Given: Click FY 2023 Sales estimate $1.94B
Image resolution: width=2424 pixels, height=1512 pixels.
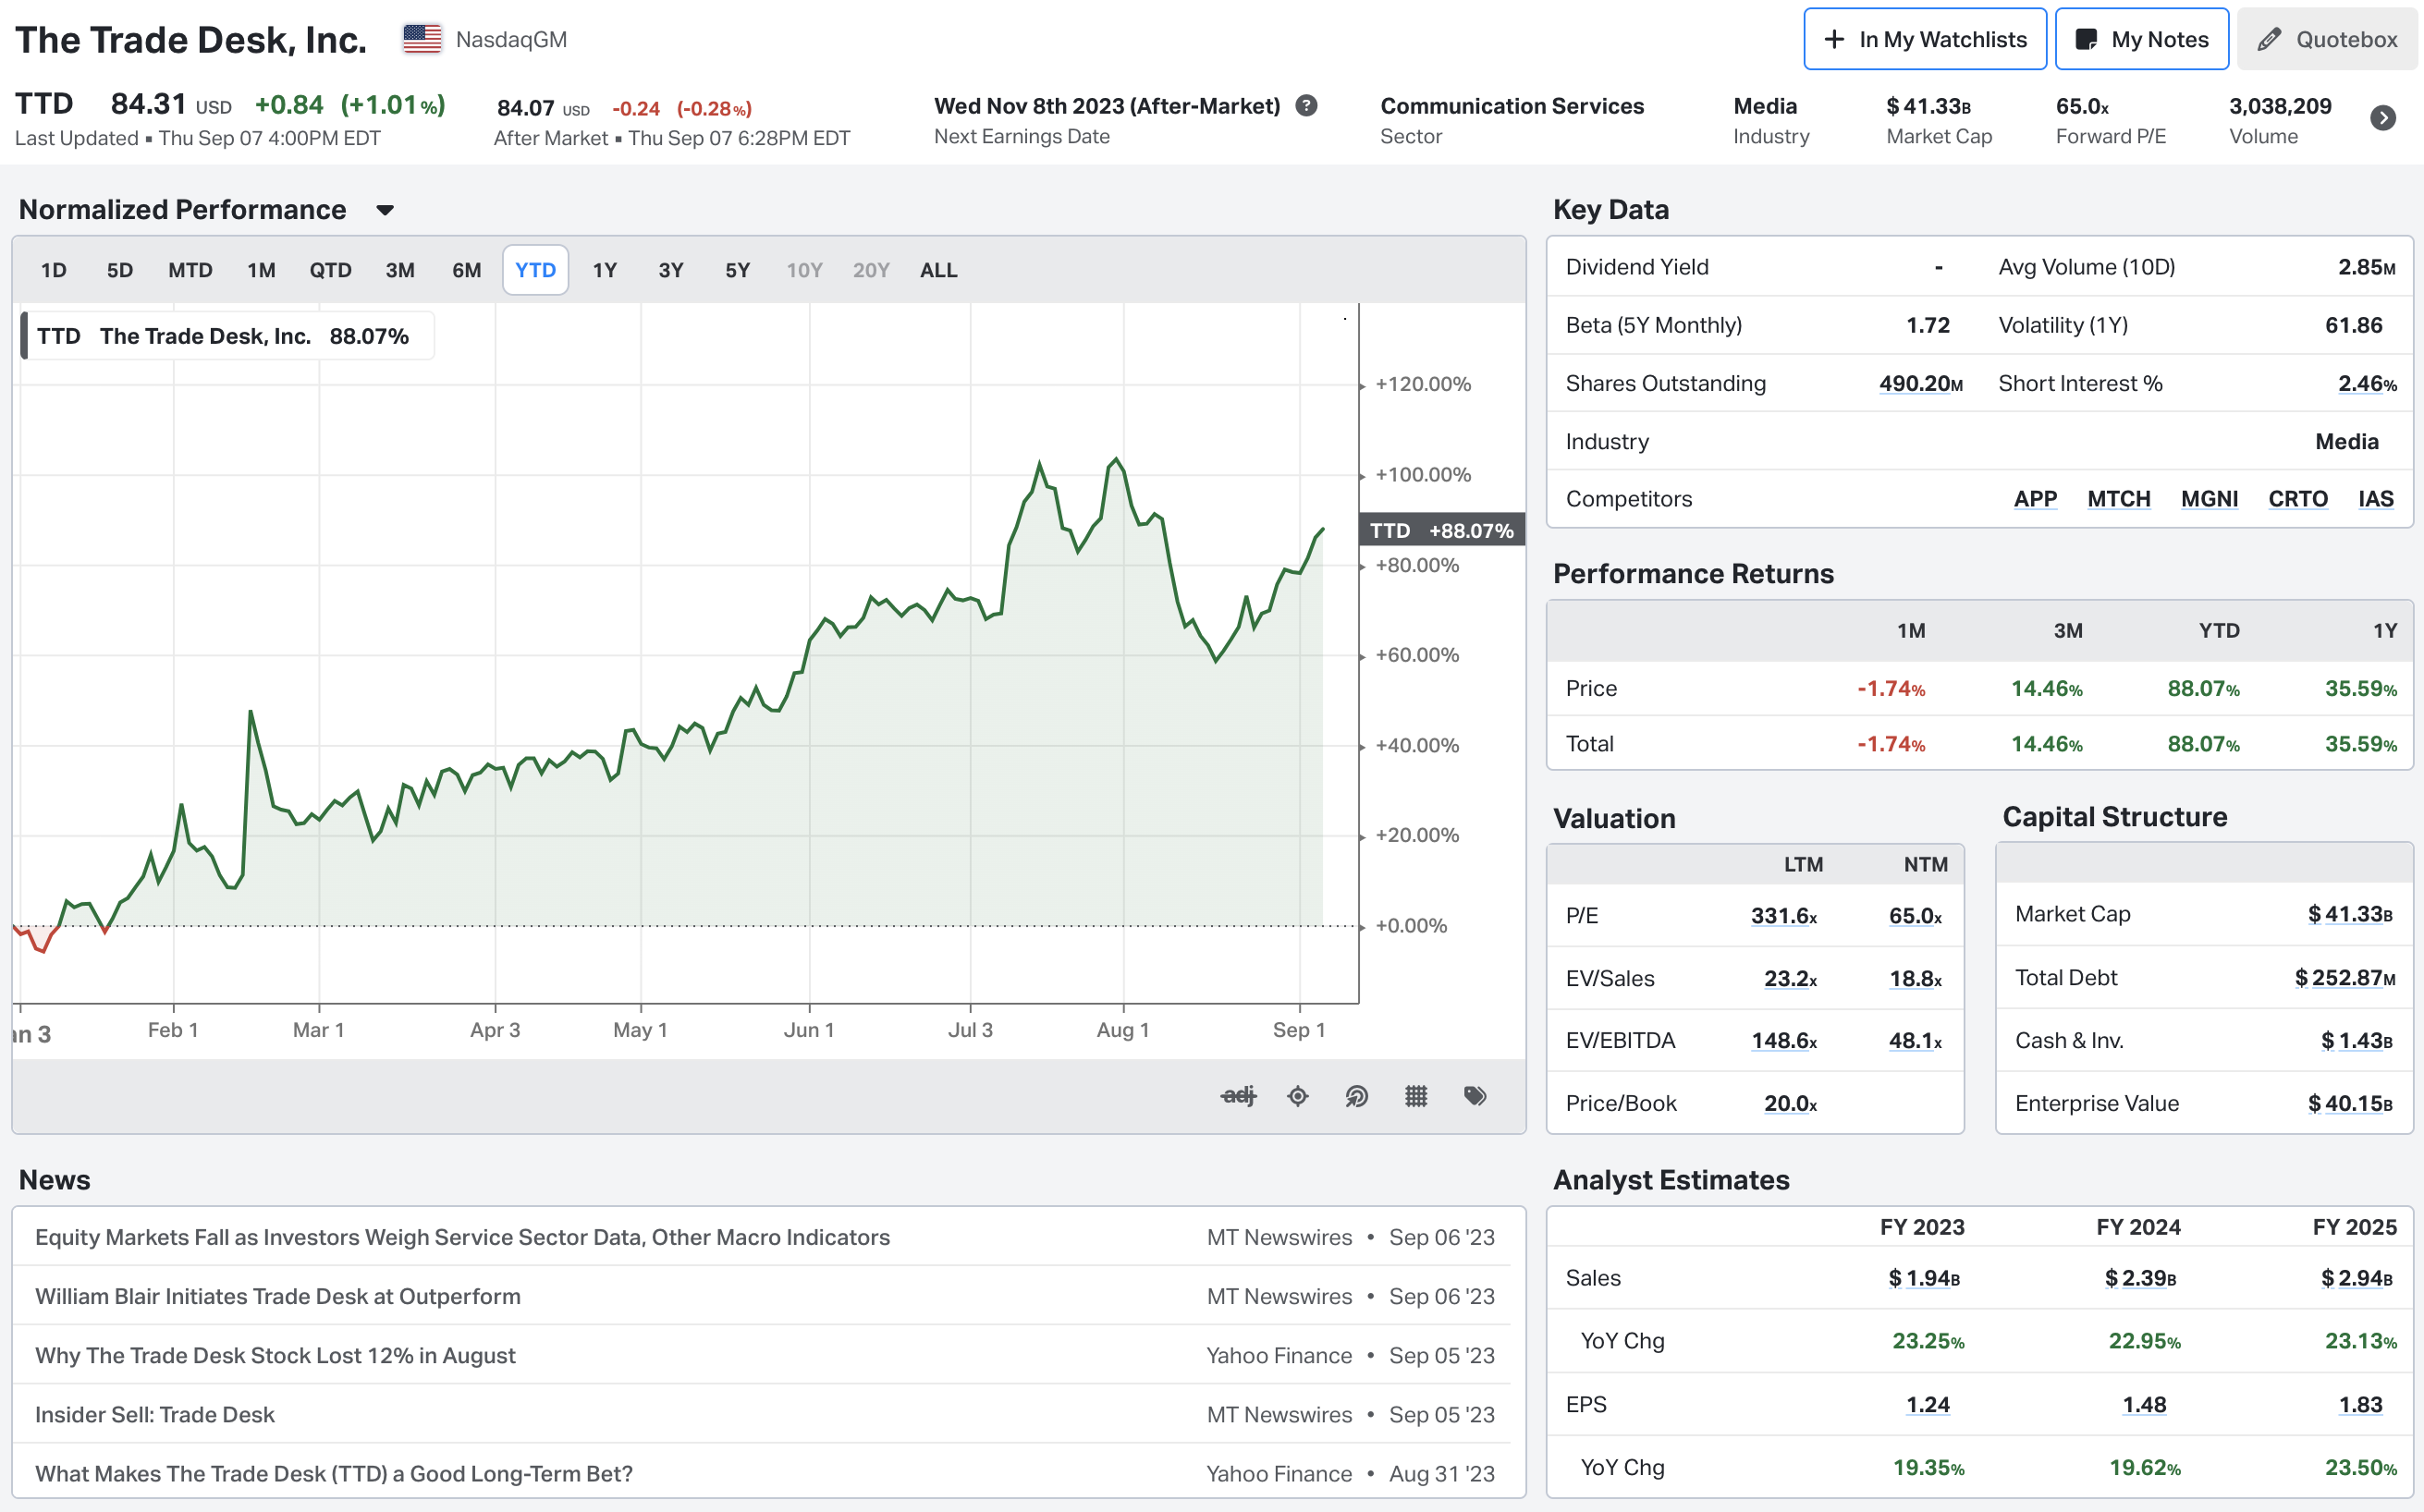Looking at the screenshot, I should 1923,1278.
